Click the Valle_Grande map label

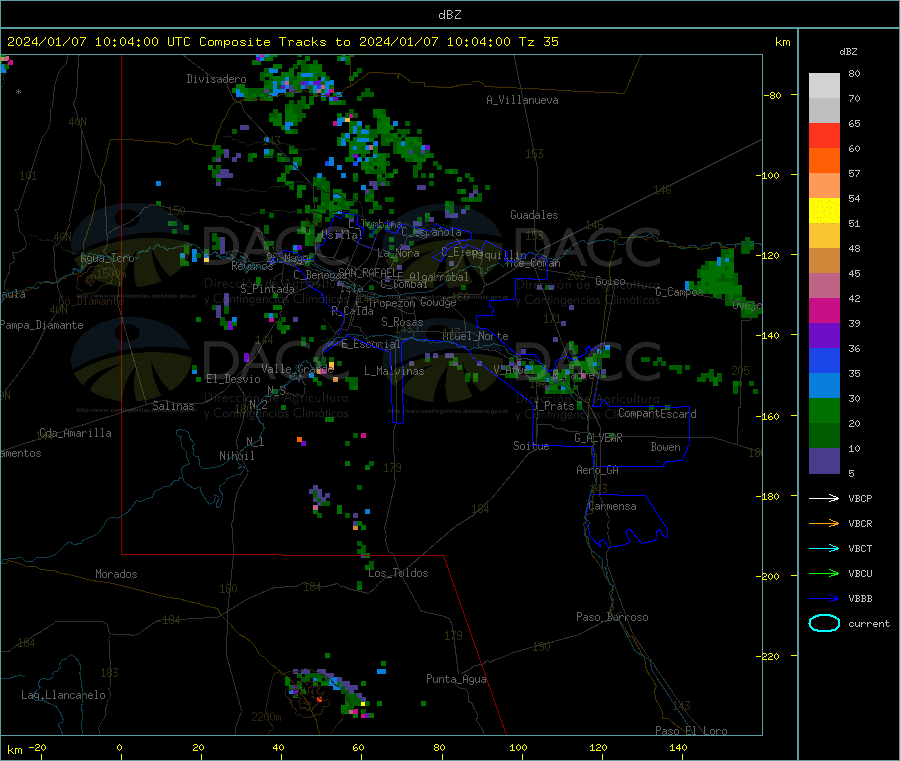(297, 368)
